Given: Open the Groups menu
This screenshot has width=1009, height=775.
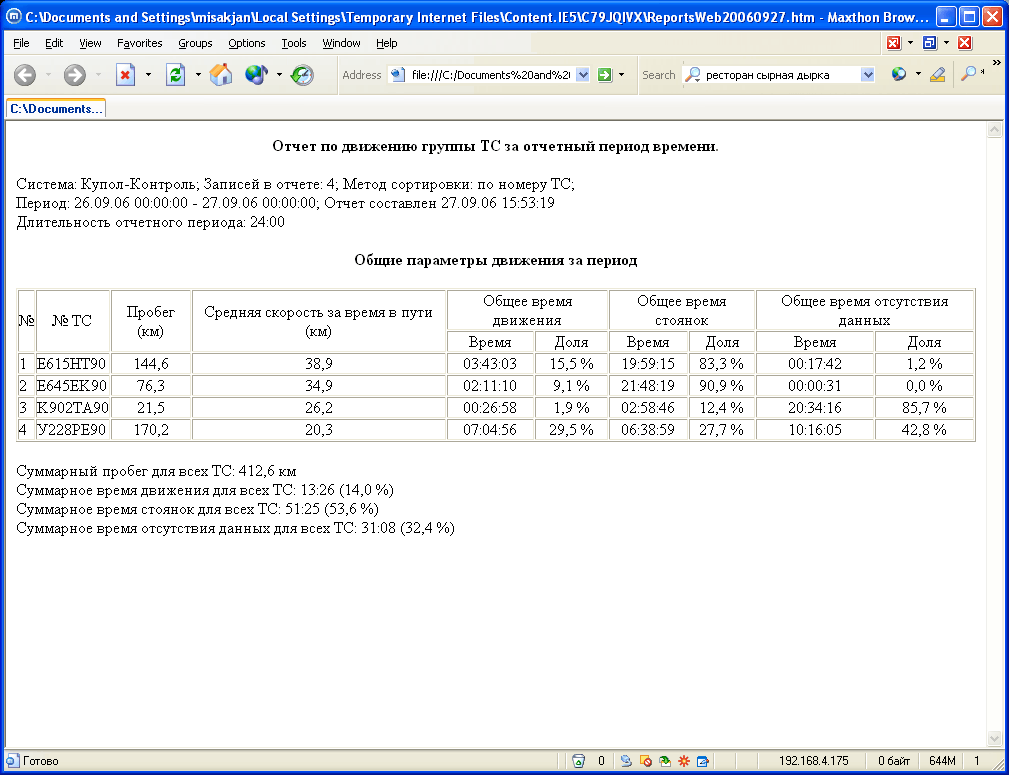Looking at the screenshot, I should [195, 43].
